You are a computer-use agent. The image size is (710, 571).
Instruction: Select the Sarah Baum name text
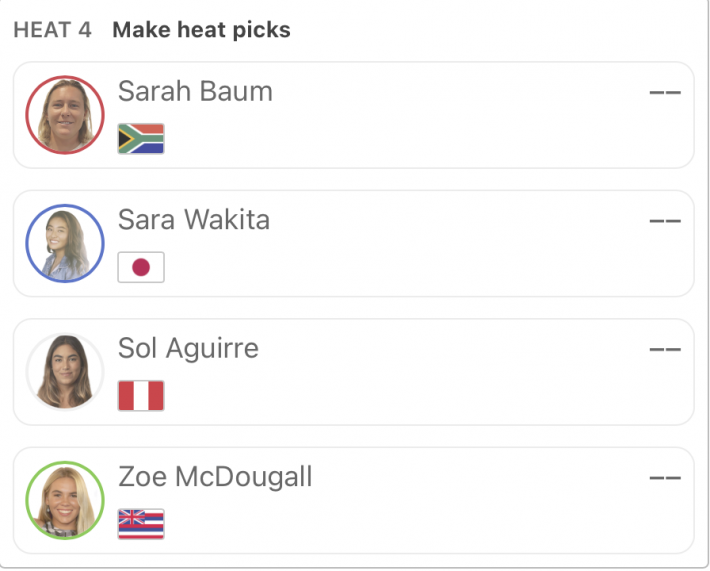(x=195, y=91)
